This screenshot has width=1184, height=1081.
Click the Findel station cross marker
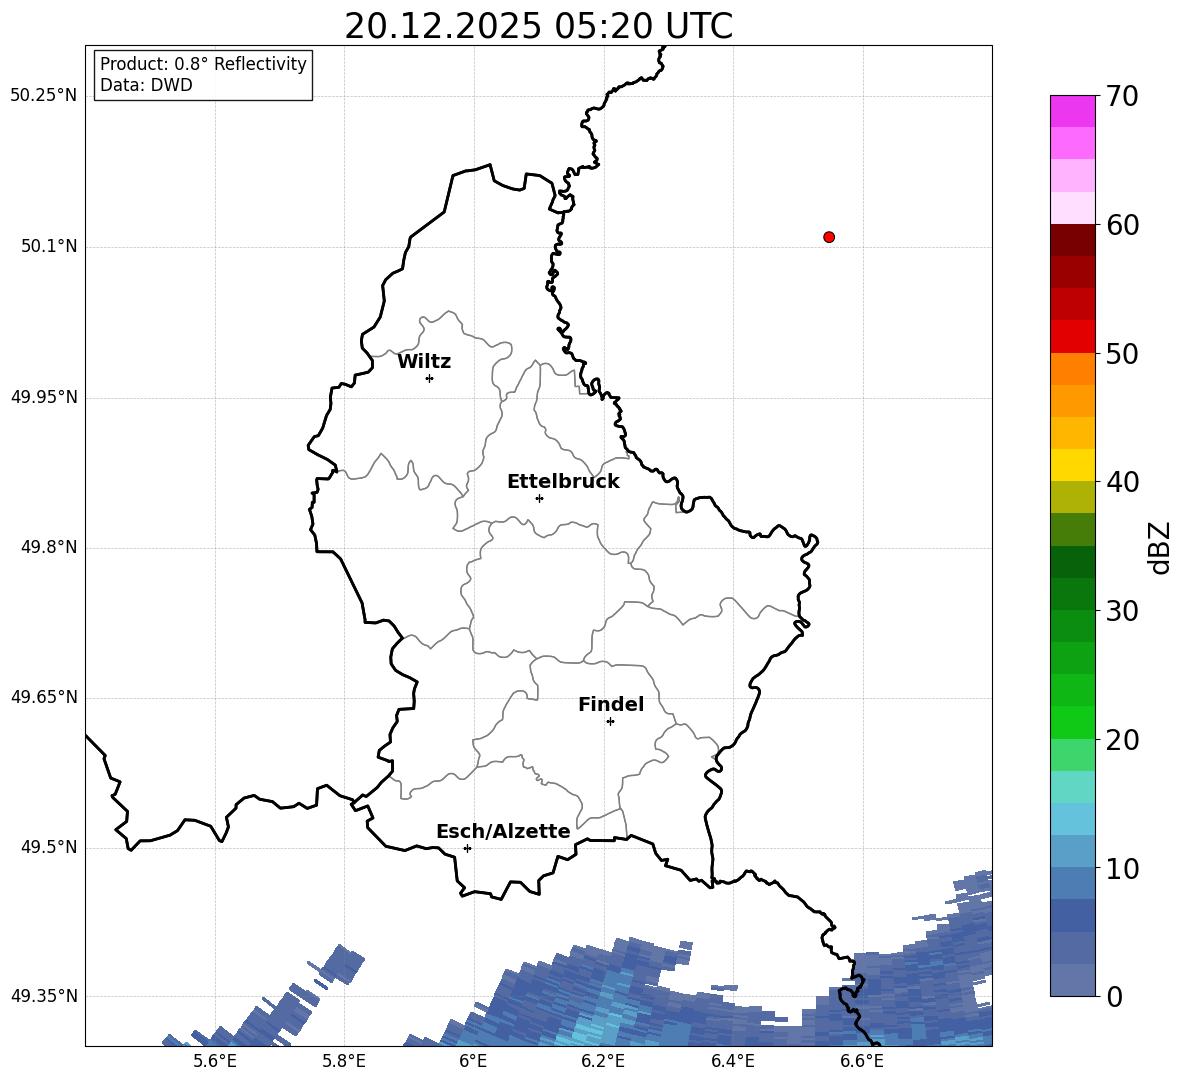point(610,722)
